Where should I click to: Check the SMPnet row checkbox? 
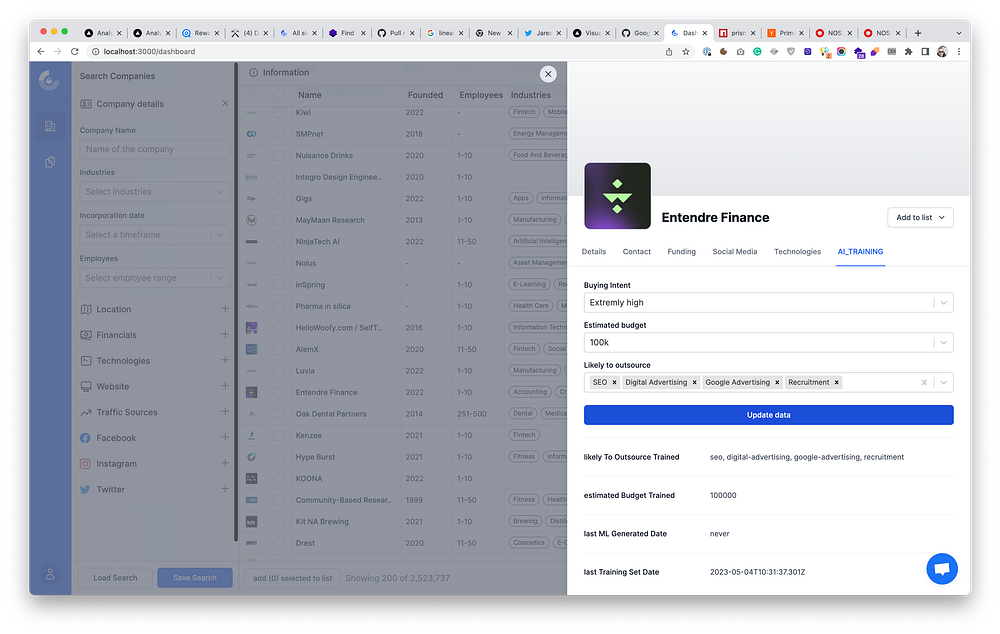(278, 134)
